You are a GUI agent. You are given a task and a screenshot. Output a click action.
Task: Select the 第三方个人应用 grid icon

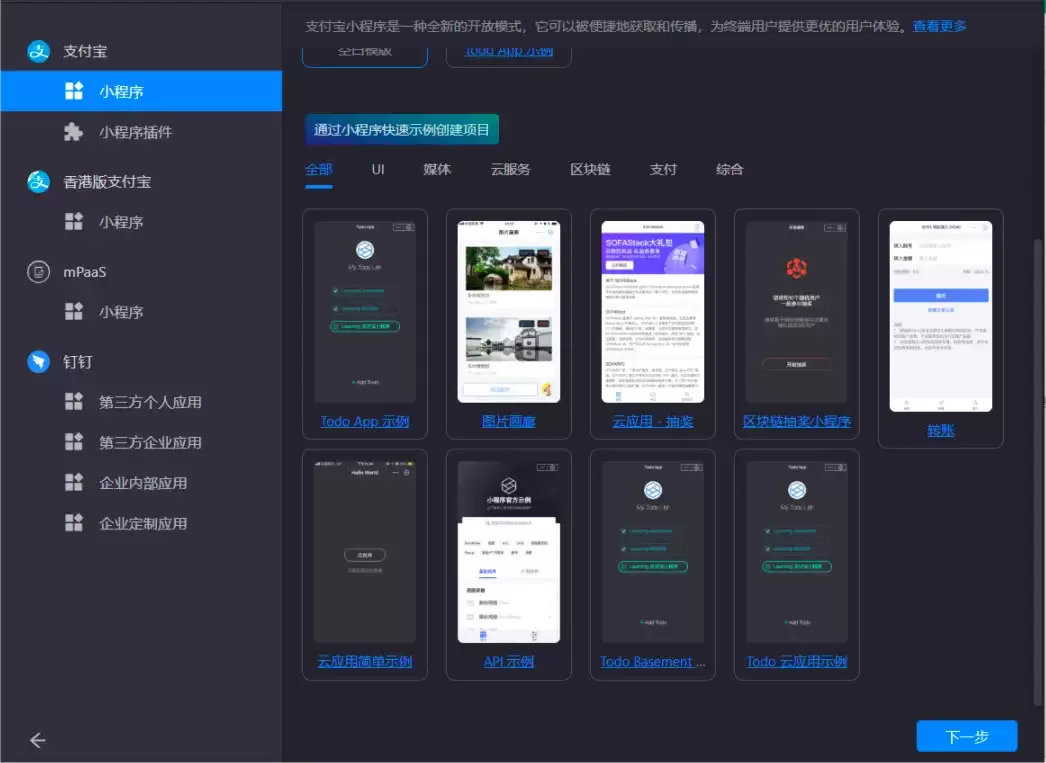tap(73, 402)
